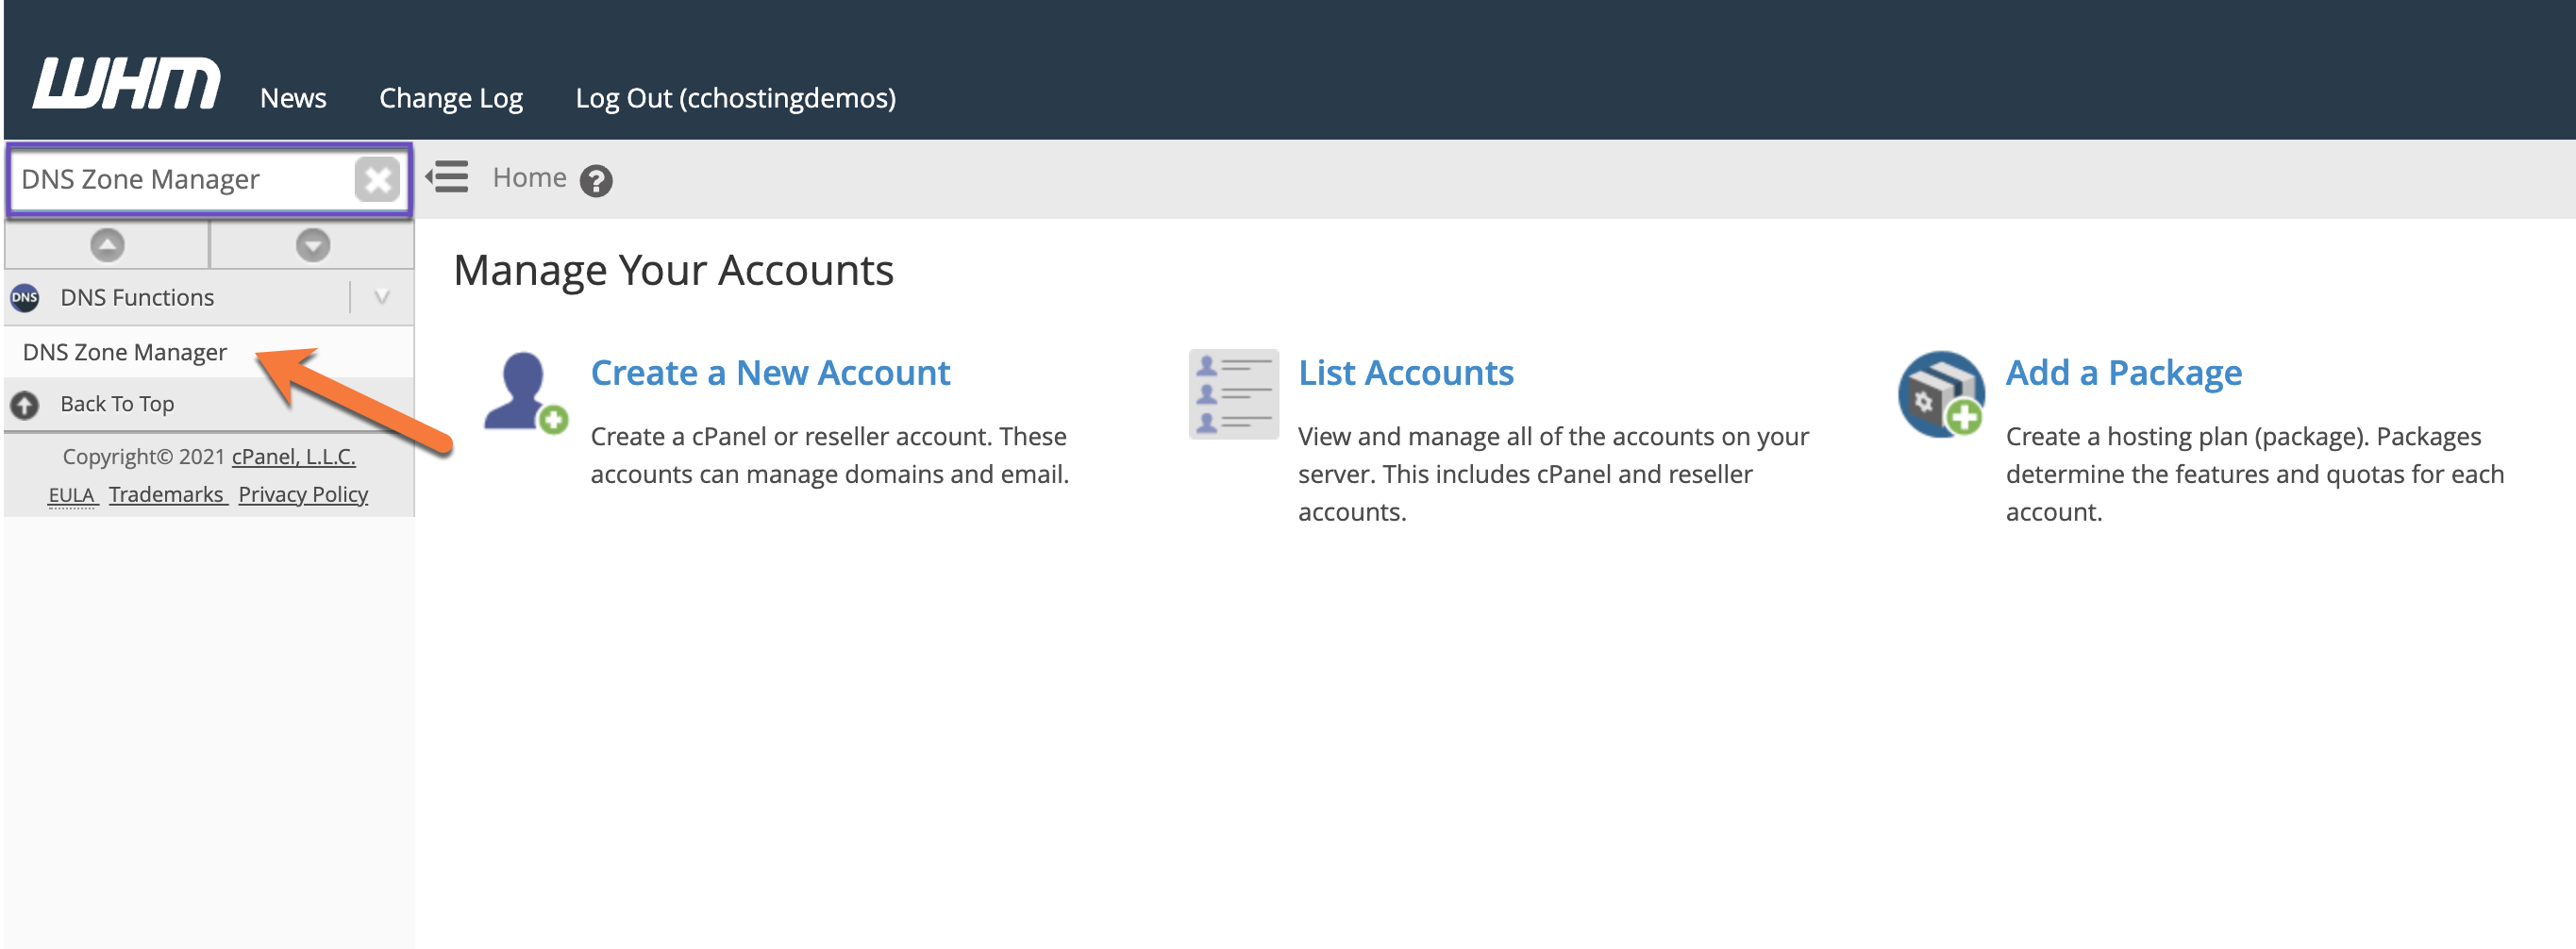The height and width of the screenshot is (949, 2576).
Task: Open DNS Zone Manager in sidebar
Action: point(125,352)
